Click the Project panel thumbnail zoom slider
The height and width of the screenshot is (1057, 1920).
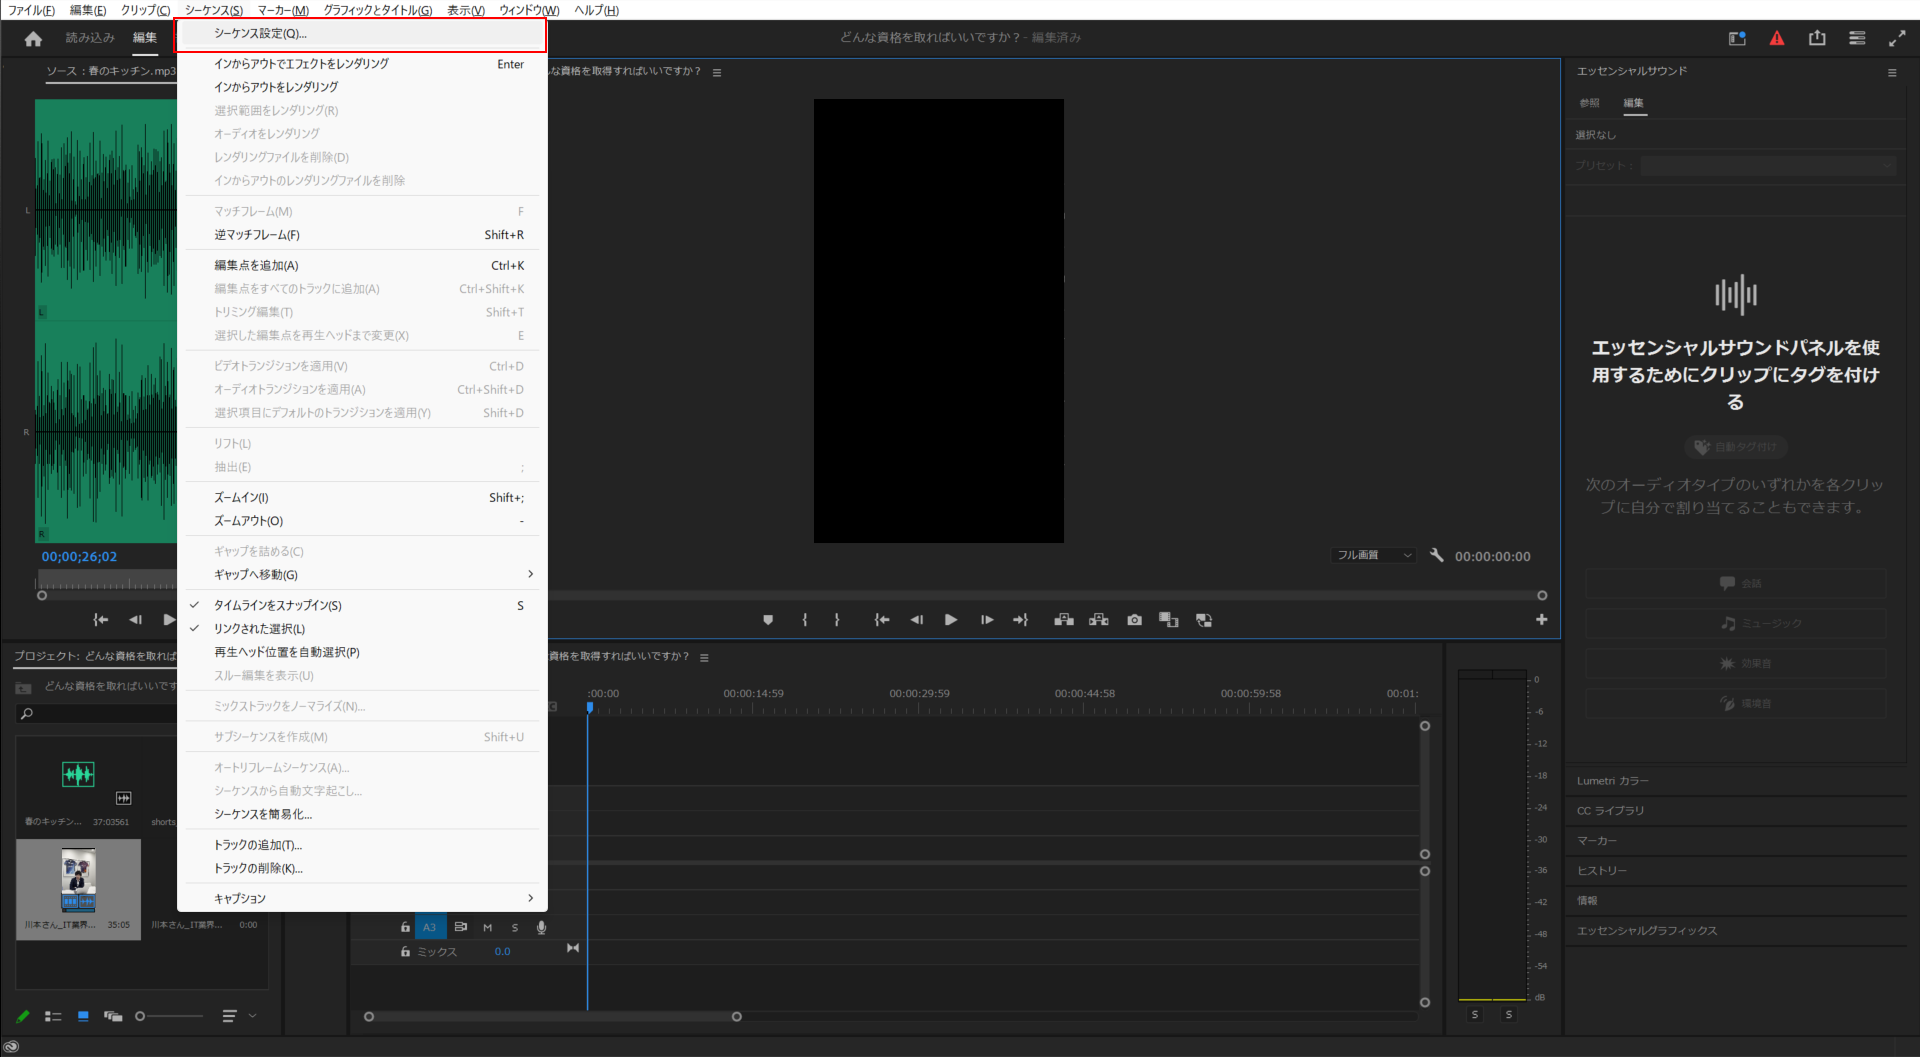point(168,1016)
